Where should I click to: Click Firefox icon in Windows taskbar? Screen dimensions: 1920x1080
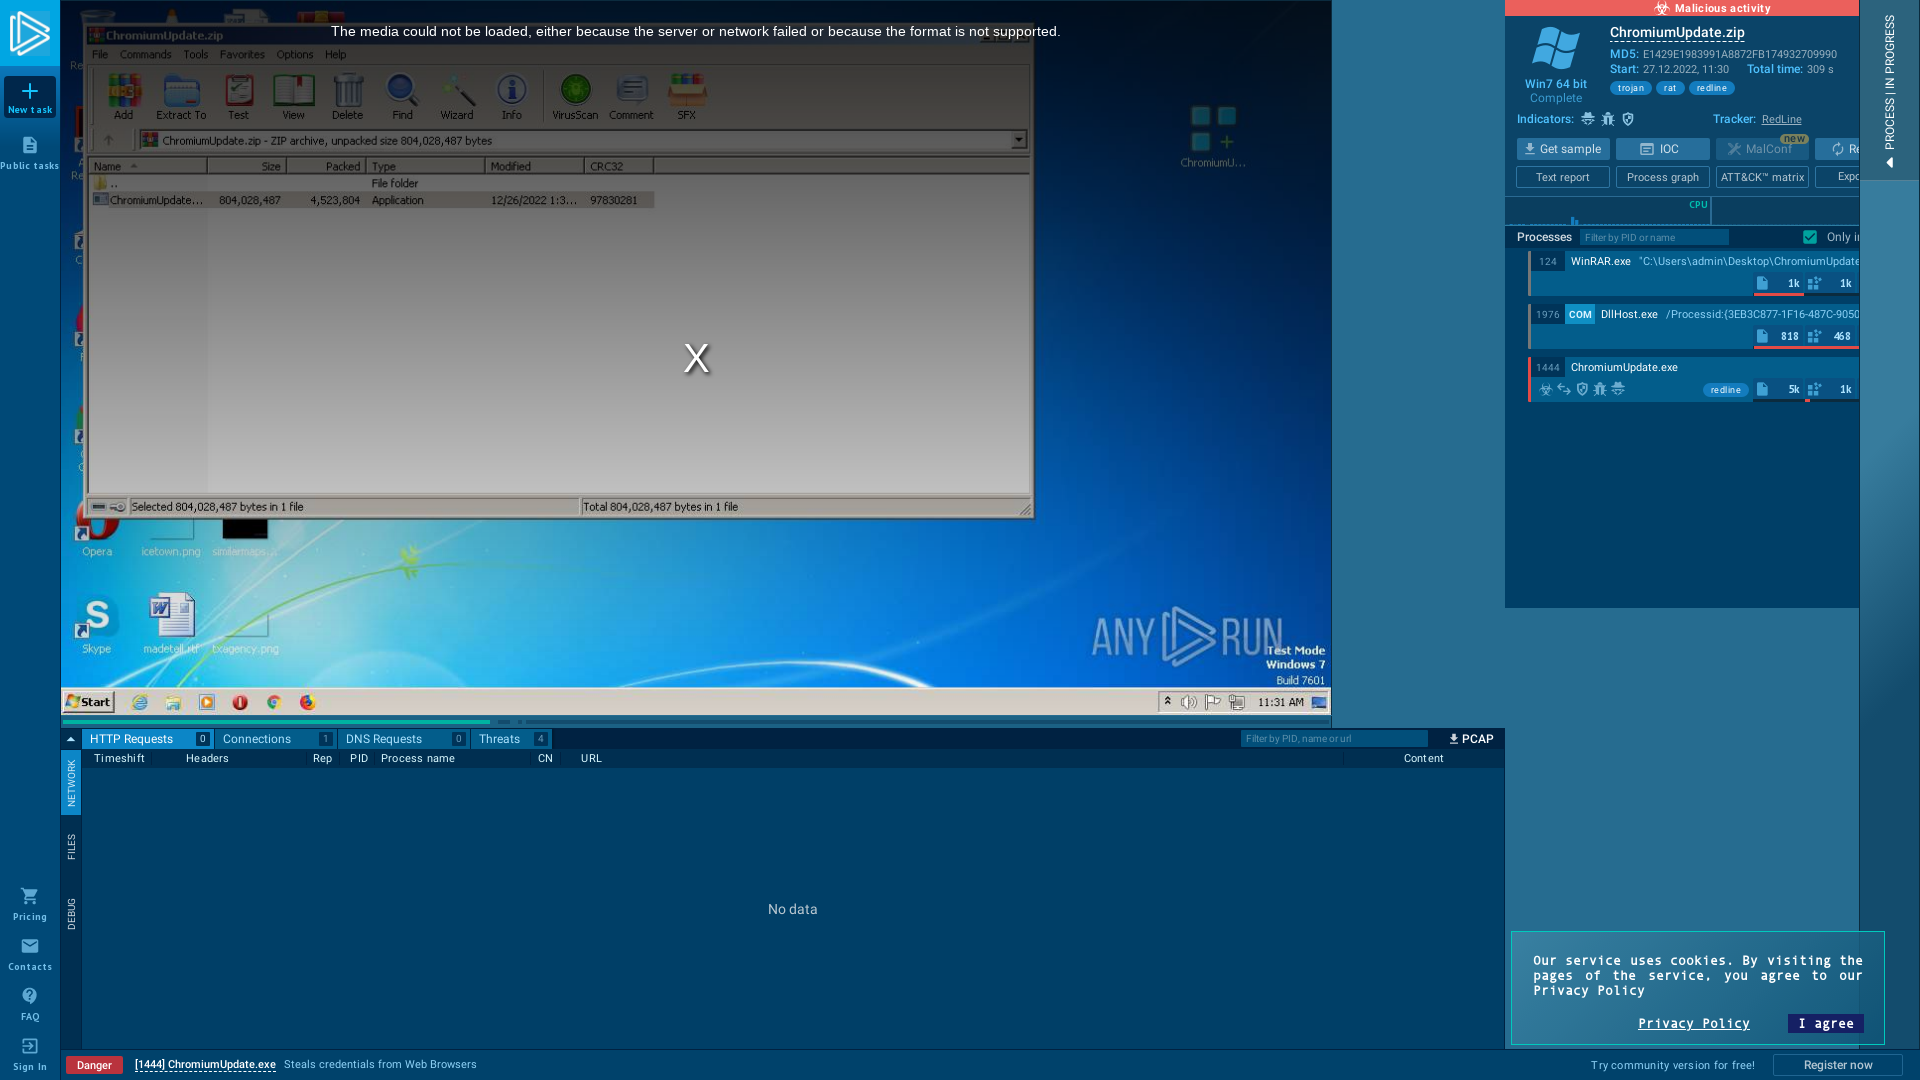[x=307, y=702]
